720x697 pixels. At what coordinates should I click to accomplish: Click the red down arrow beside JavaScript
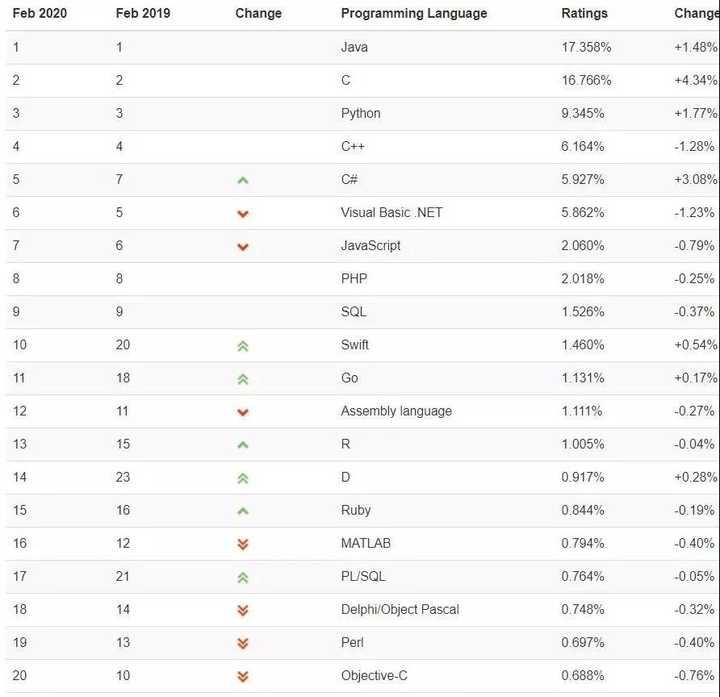(242, 247)
